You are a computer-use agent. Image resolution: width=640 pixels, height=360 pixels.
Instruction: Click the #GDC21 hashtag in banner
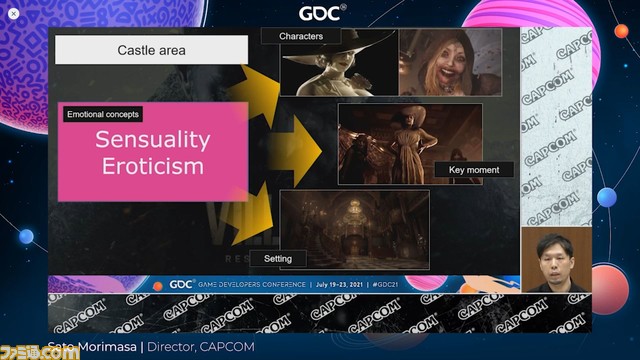point(385,284)
